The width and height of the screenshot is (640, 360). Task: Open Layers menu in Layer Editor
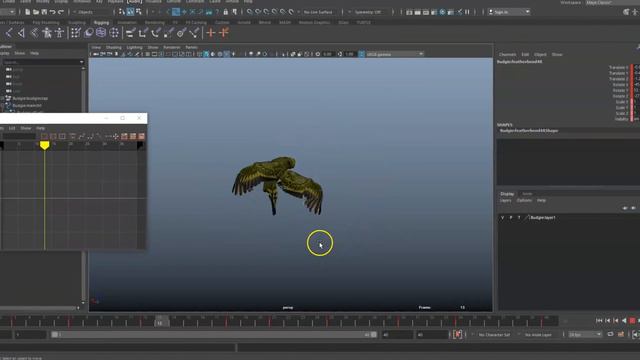pyautogui.click(x=505, y=200)
